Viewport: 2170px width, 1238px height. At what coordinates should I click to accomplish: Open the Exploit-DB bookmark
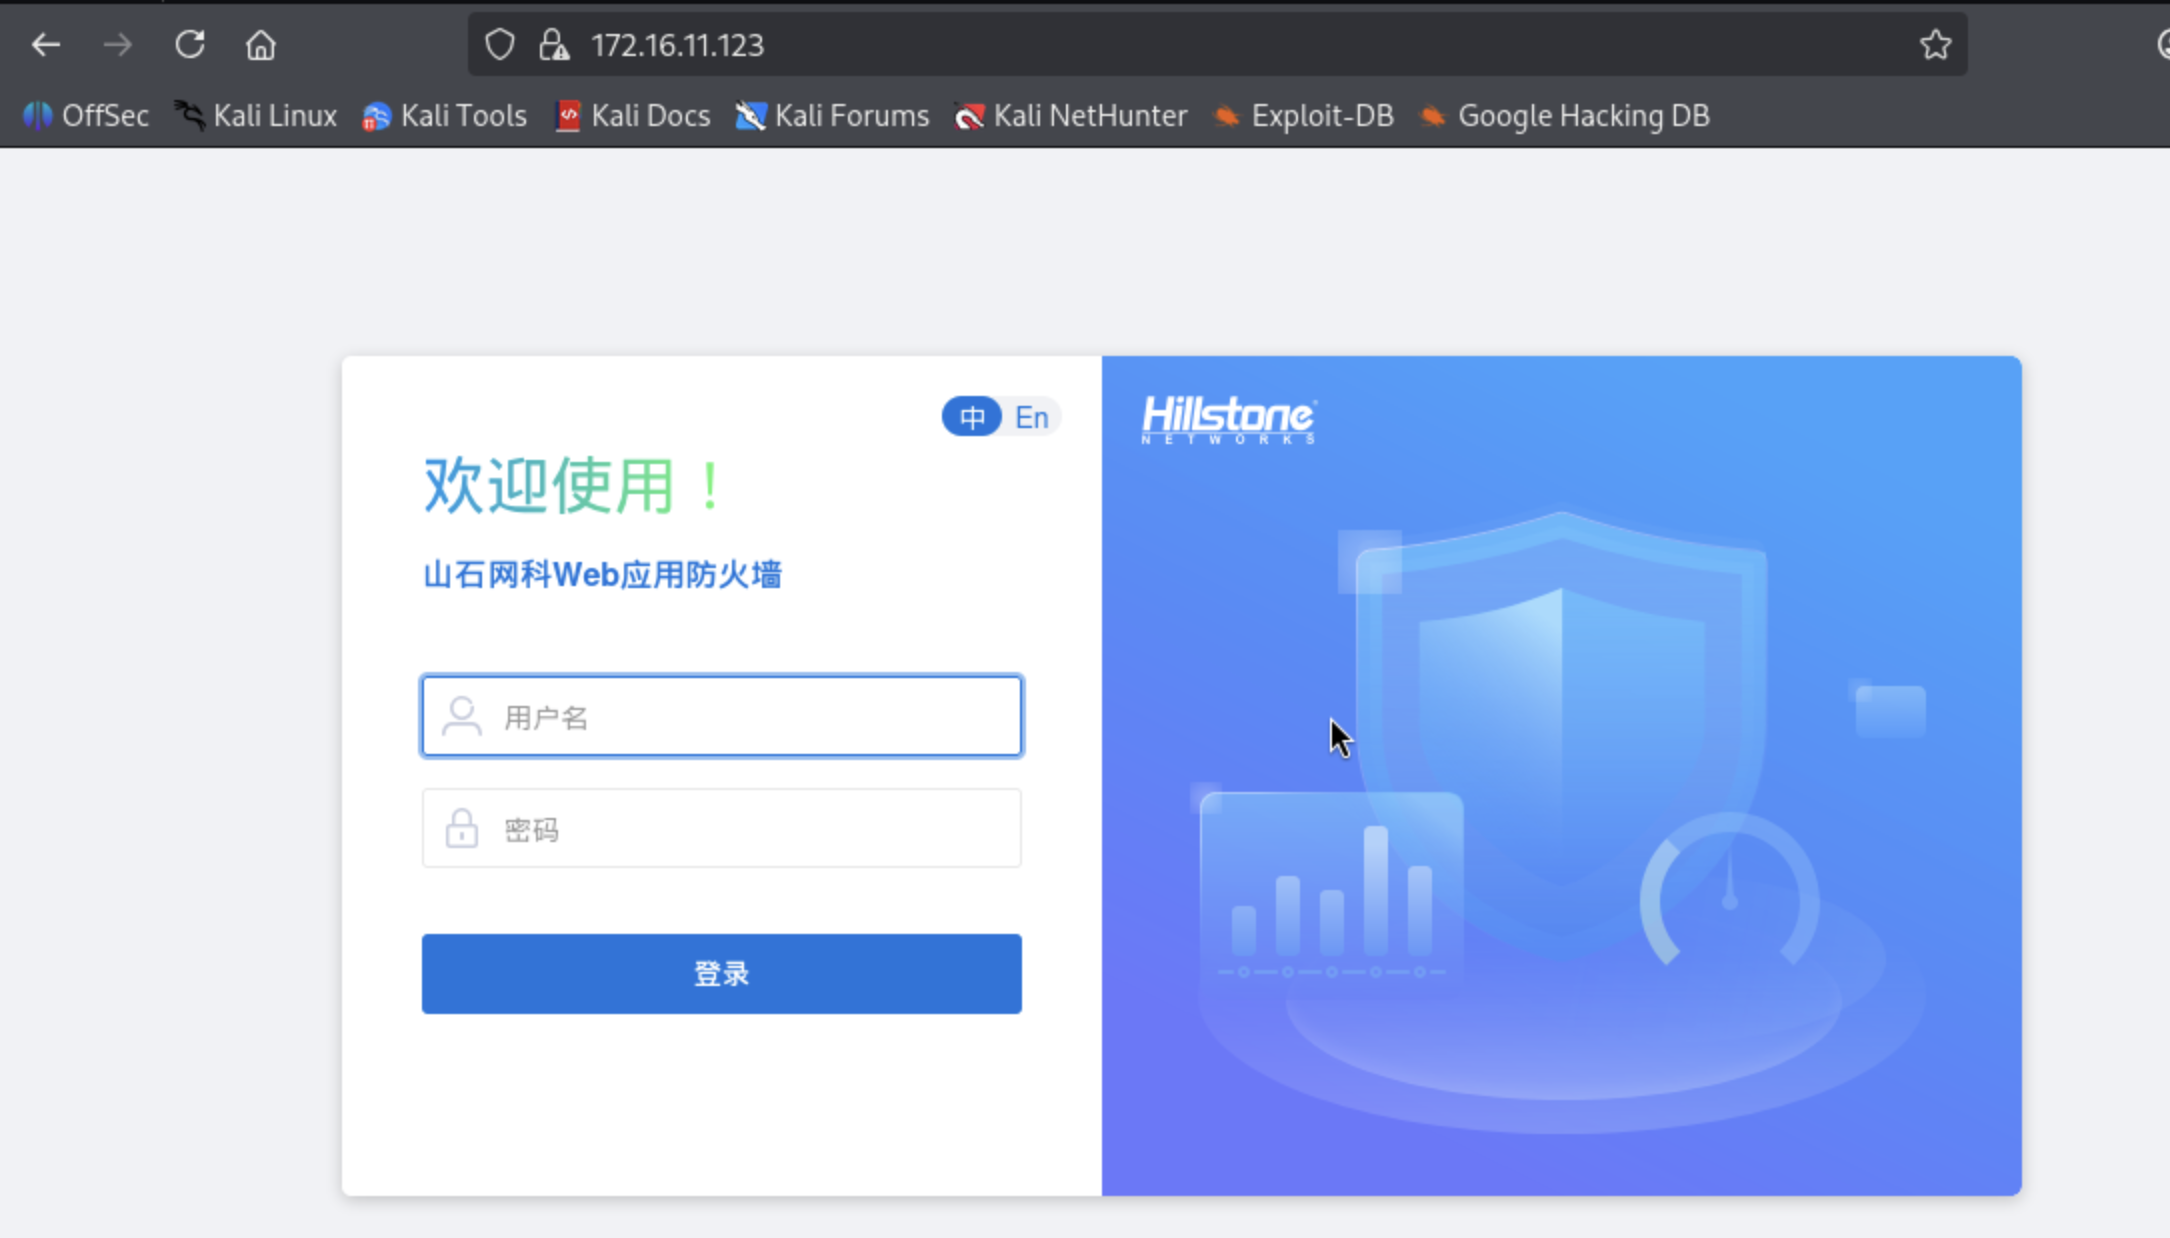coord(1303,116)
